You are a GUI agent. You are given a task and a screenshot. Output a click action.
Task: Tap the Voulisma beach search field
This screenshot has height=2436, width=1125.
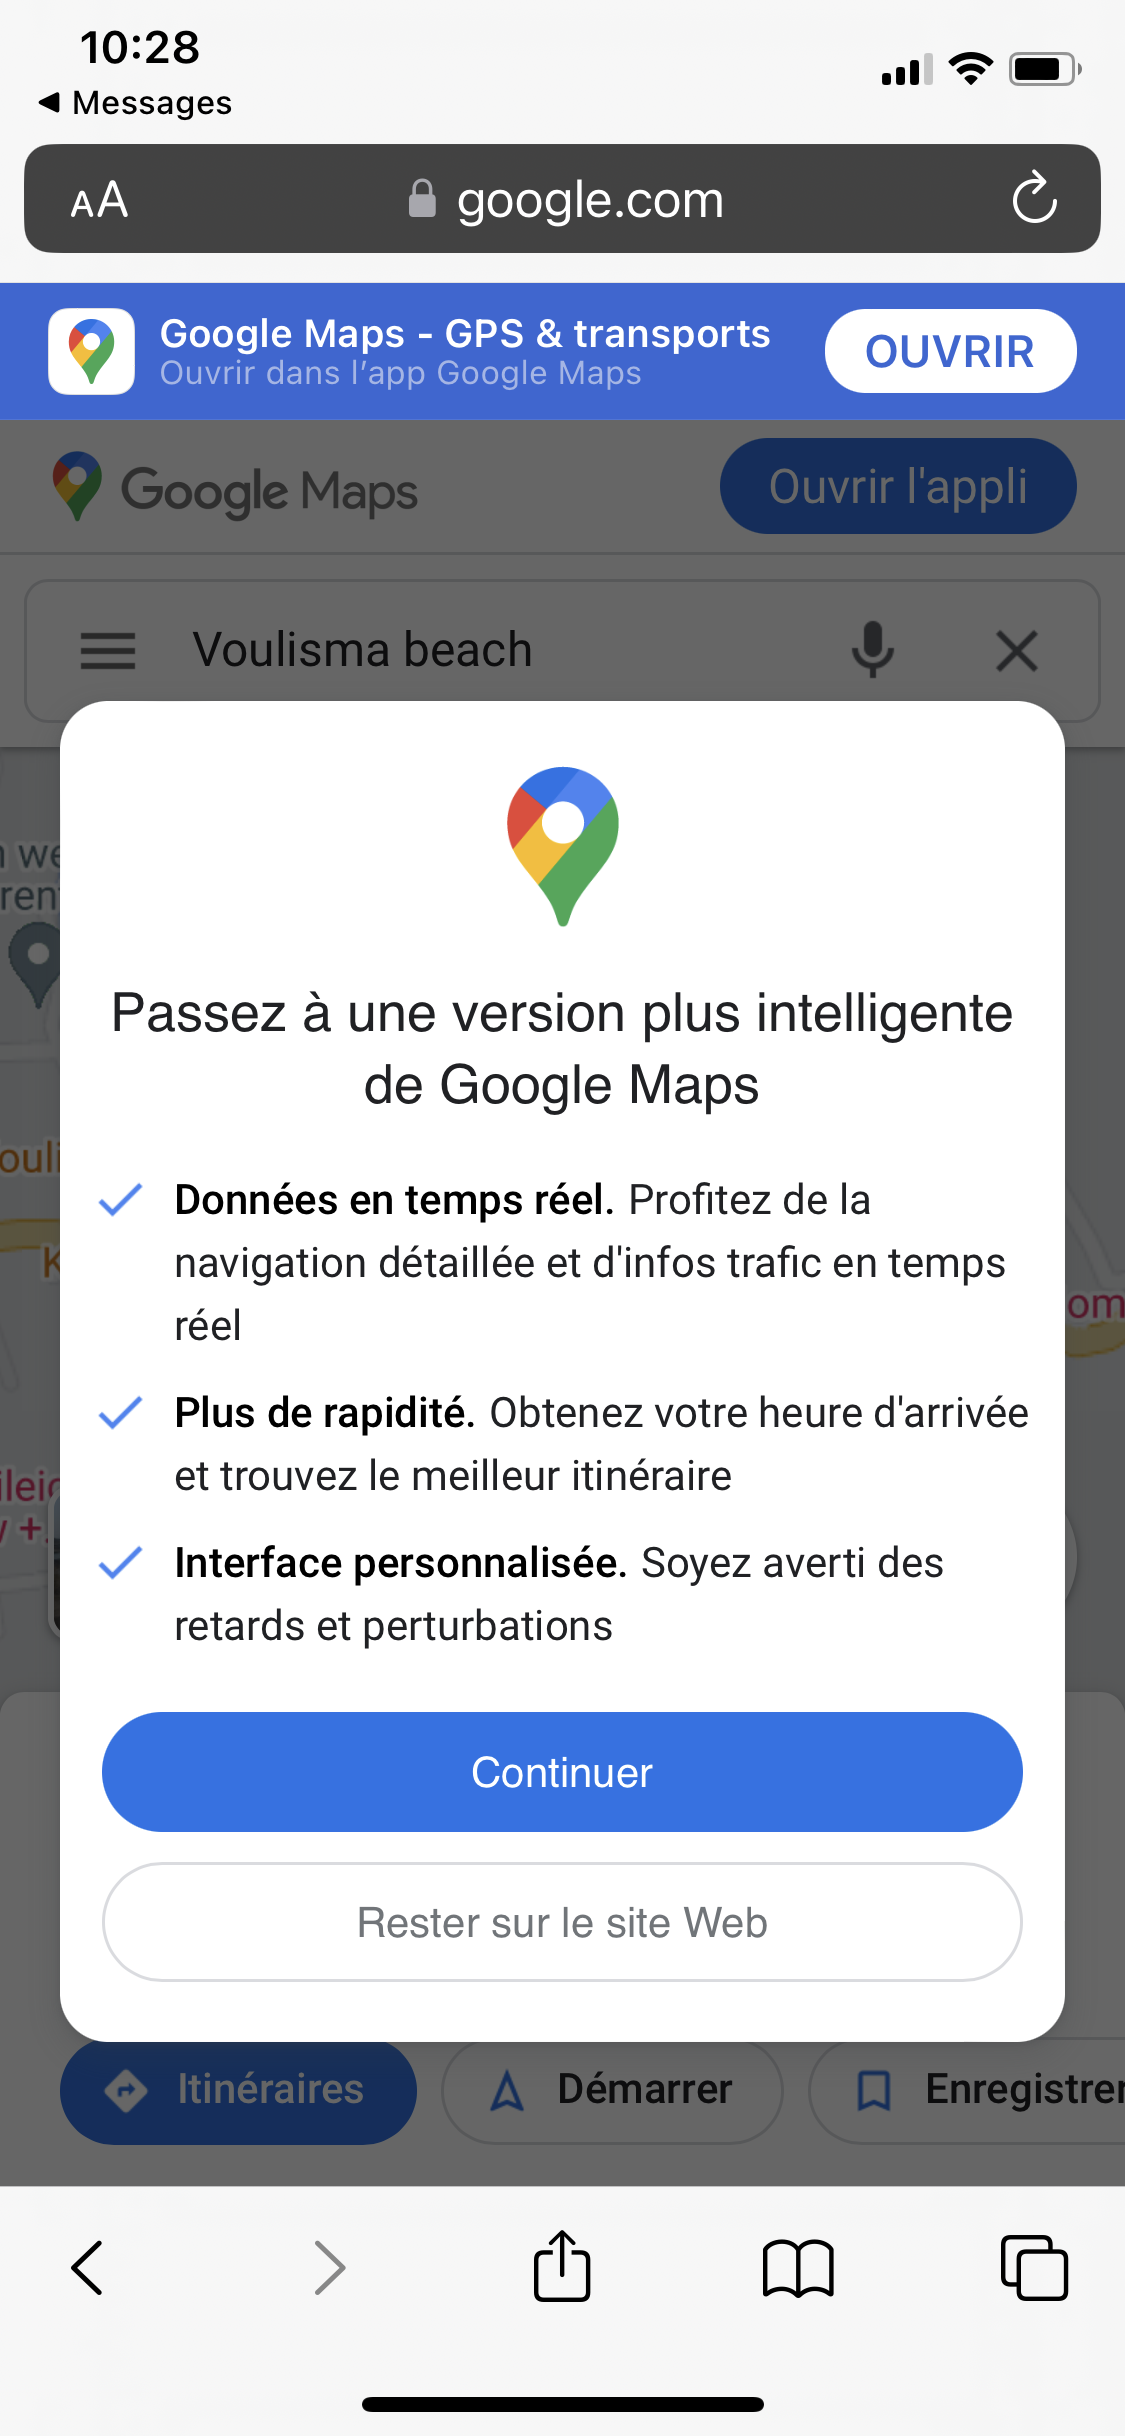coord(480,650)
